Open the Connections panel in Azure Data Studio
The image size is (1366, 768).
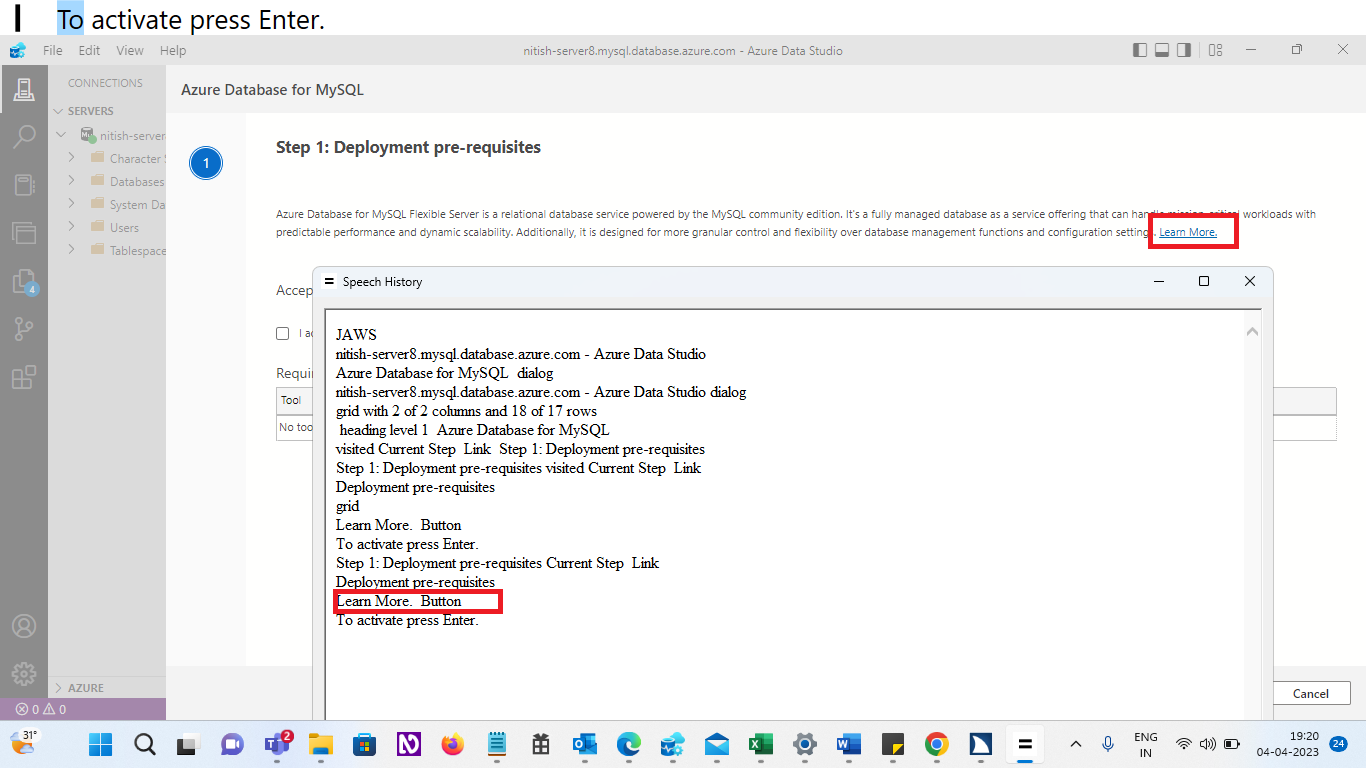point(24,88)
